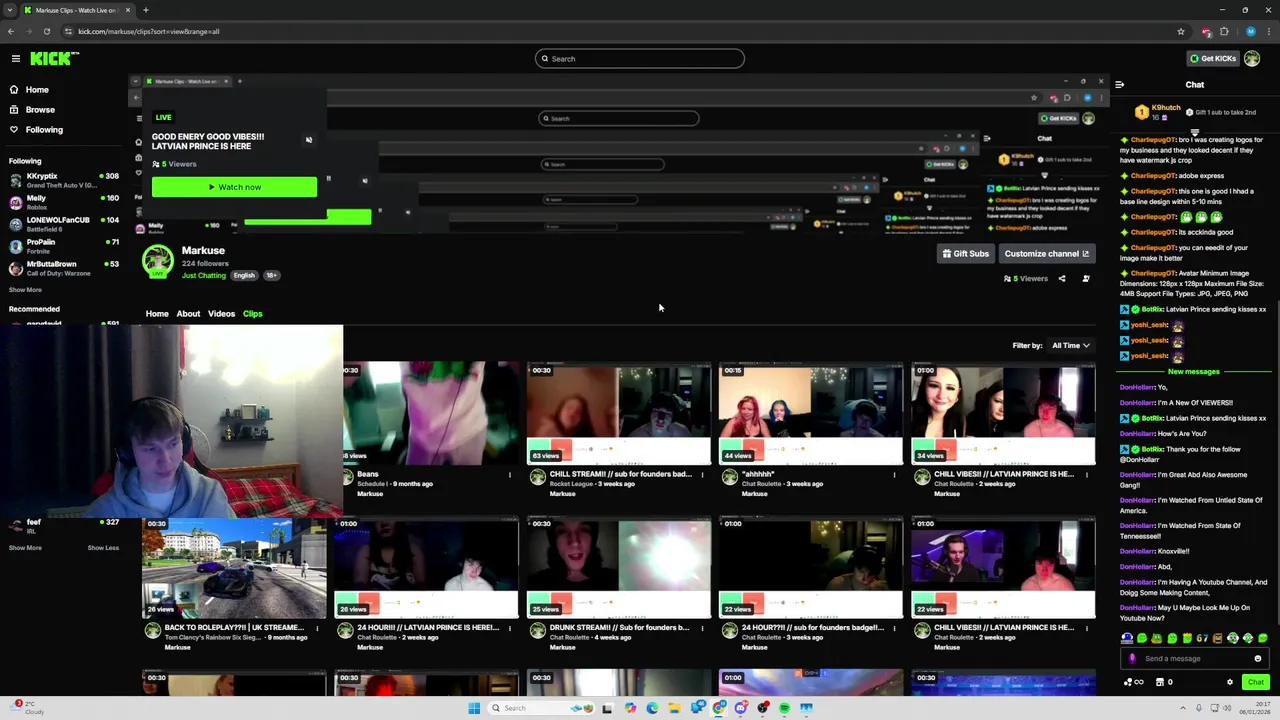
Task: Open options for DRUNK STREAM clip
Action: click(702, 629)
